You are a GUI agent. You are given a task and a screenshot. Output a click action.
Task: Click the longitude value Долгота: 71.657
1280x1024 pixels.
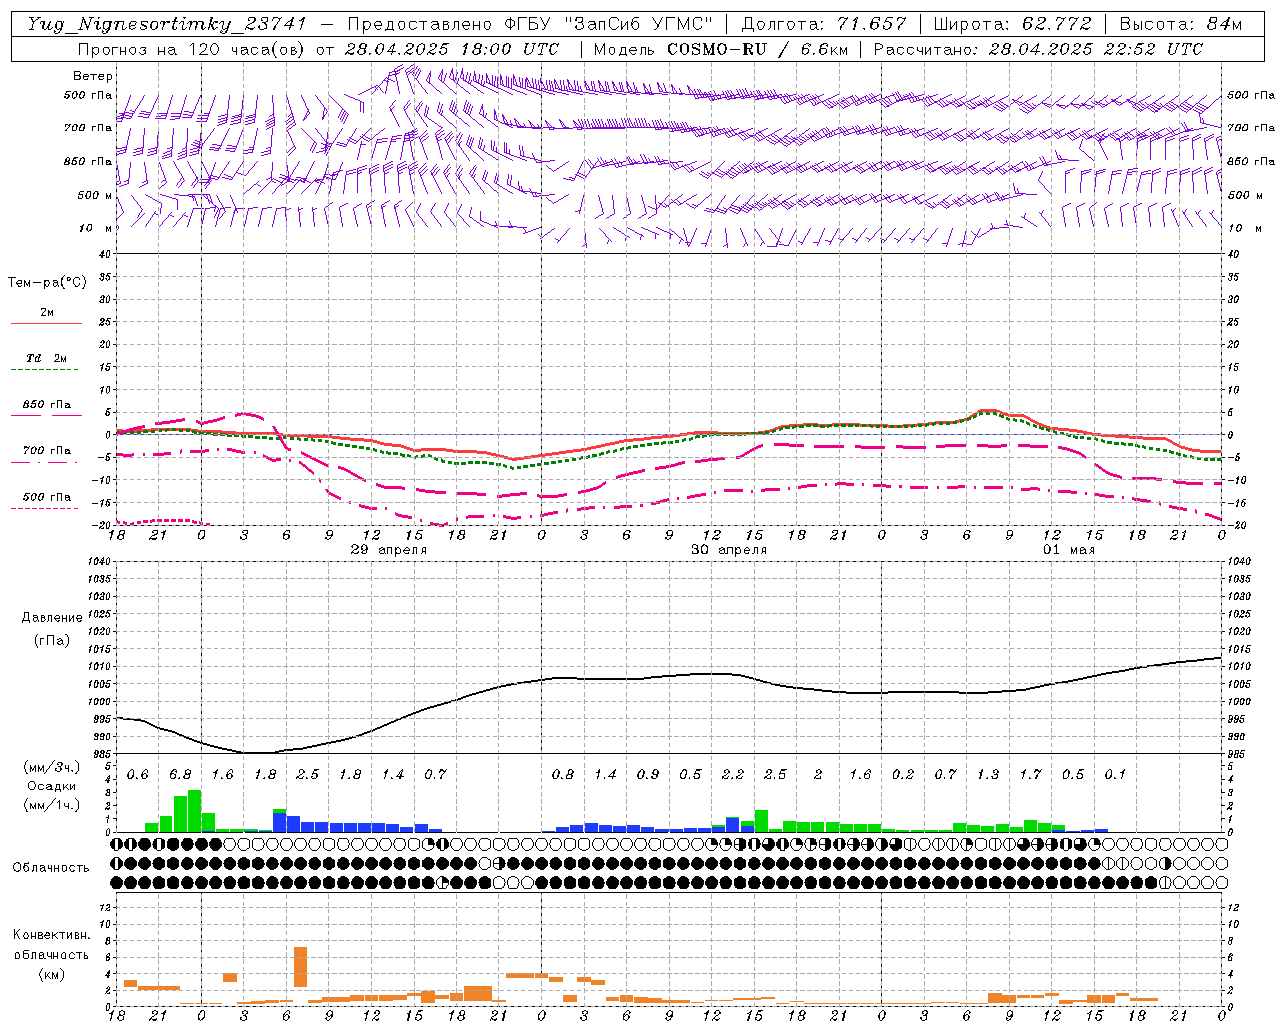click(824, 24)
